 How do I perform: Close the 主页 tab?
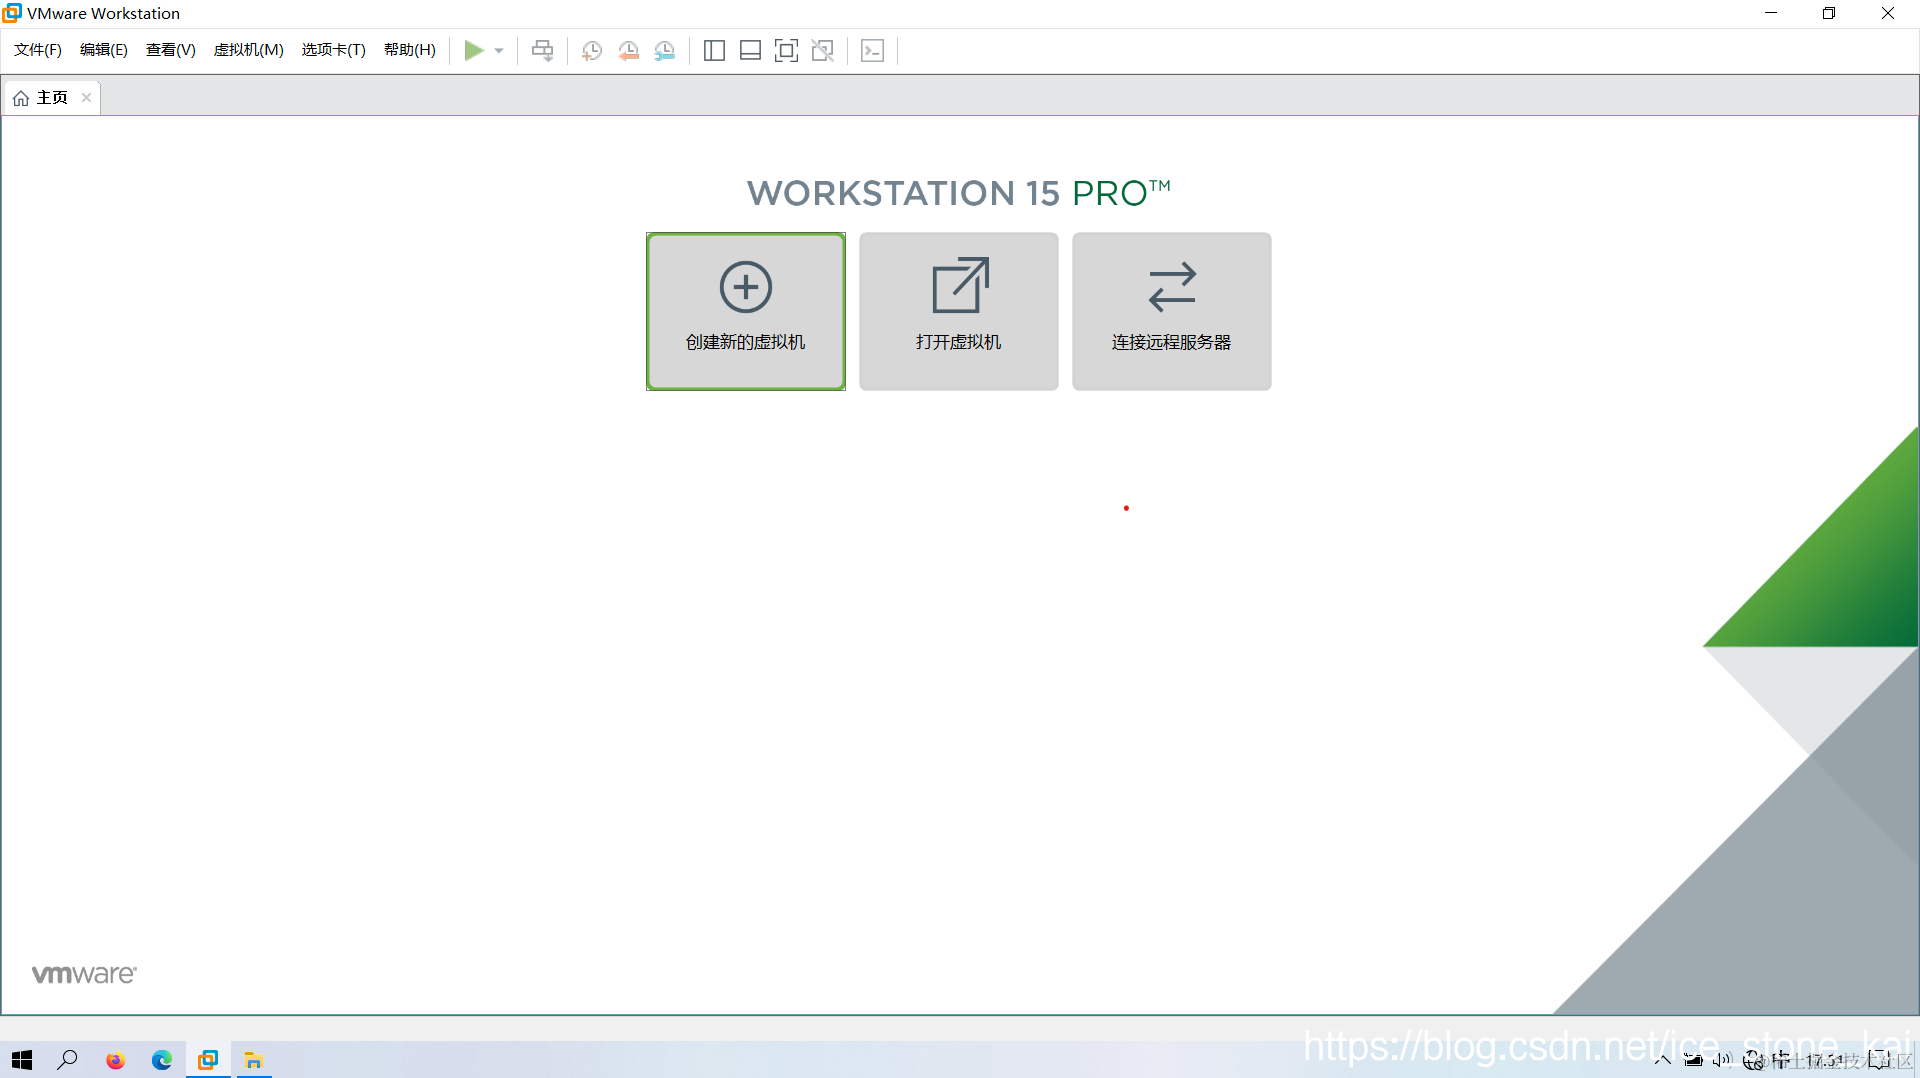click(86, 97)
